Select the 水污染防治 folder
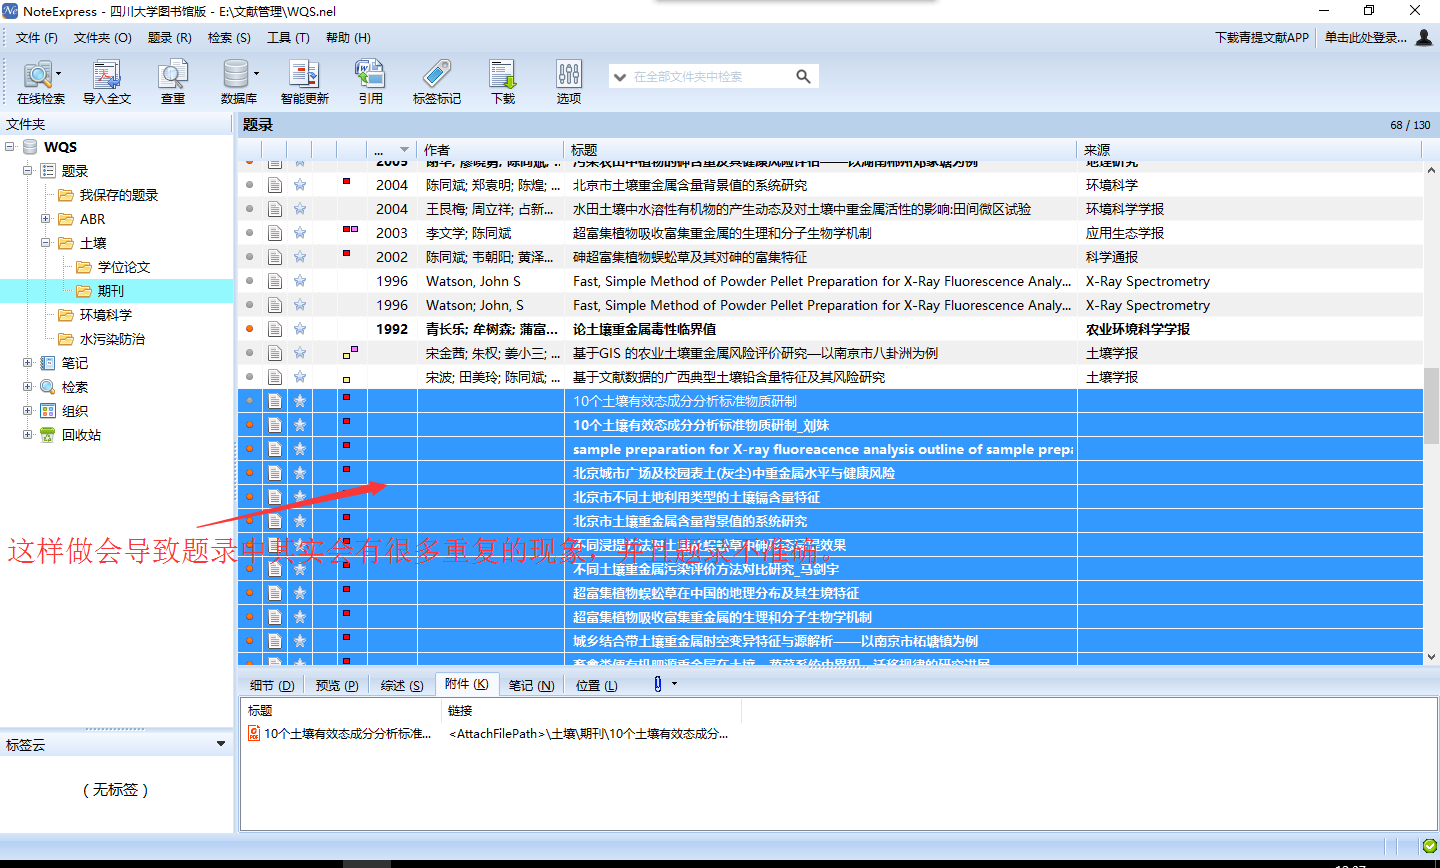1440x868 pixels. pyautogui.click(x=112, y=339)
